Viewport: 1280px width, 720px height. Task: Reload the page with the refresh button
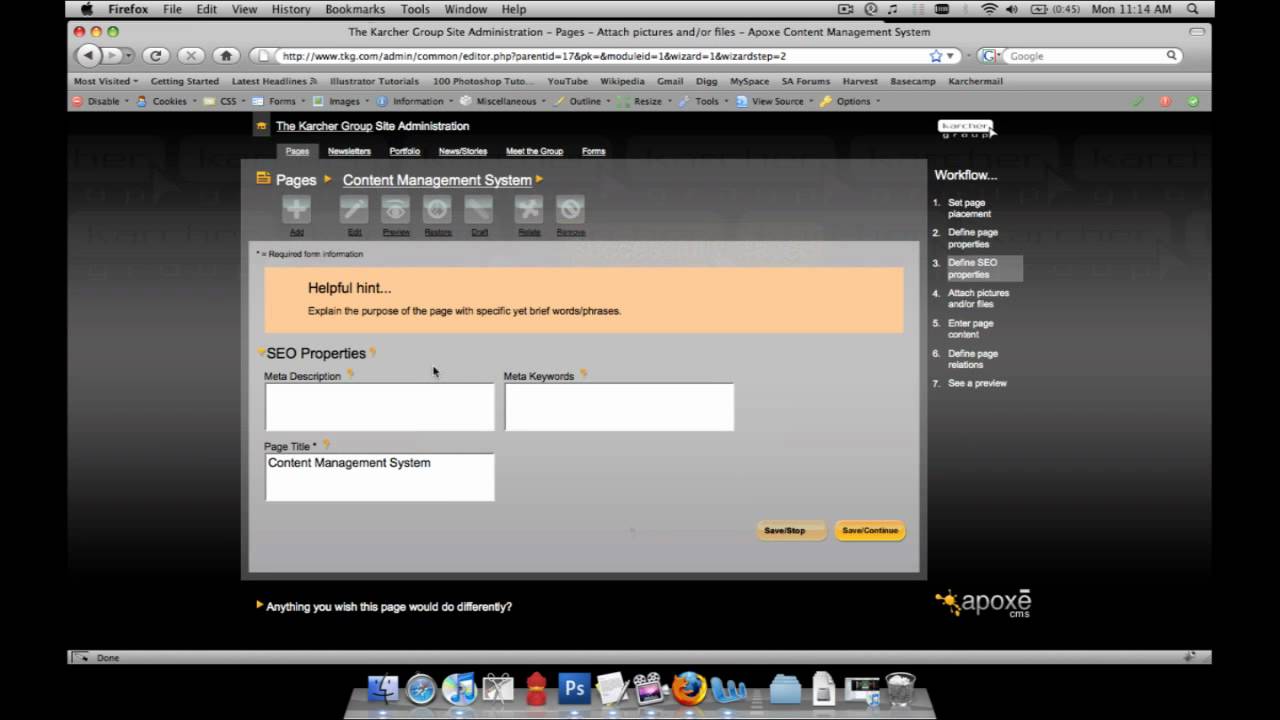(x=155, y=56)
